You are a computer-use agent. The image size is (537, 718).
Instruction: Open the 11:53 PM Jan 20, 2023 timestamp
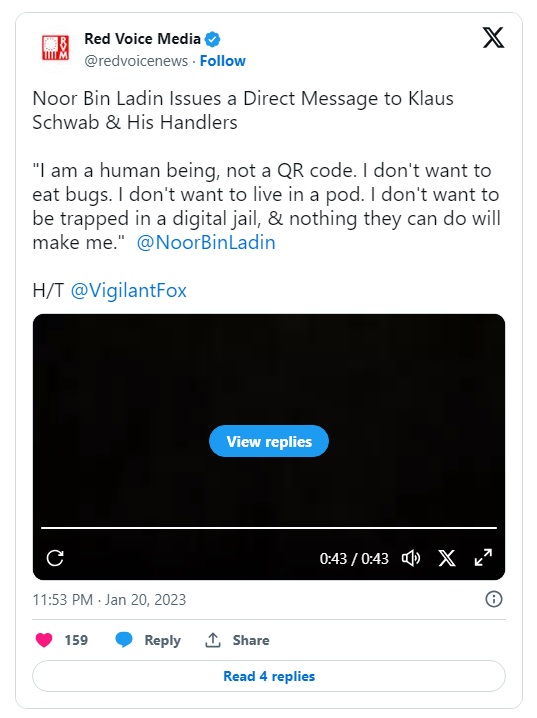[109, 599]
